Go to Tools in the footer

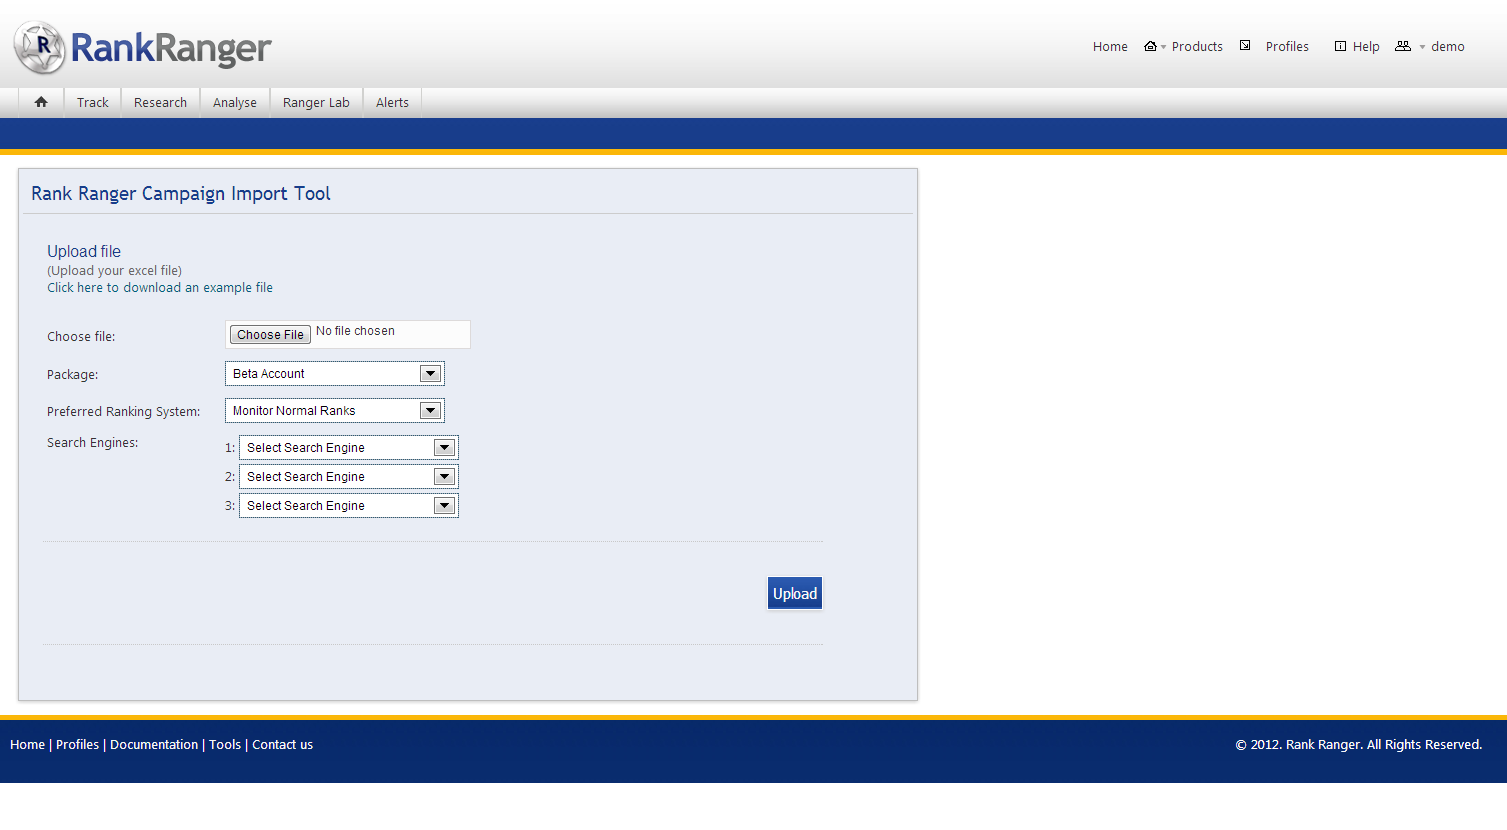225,745
